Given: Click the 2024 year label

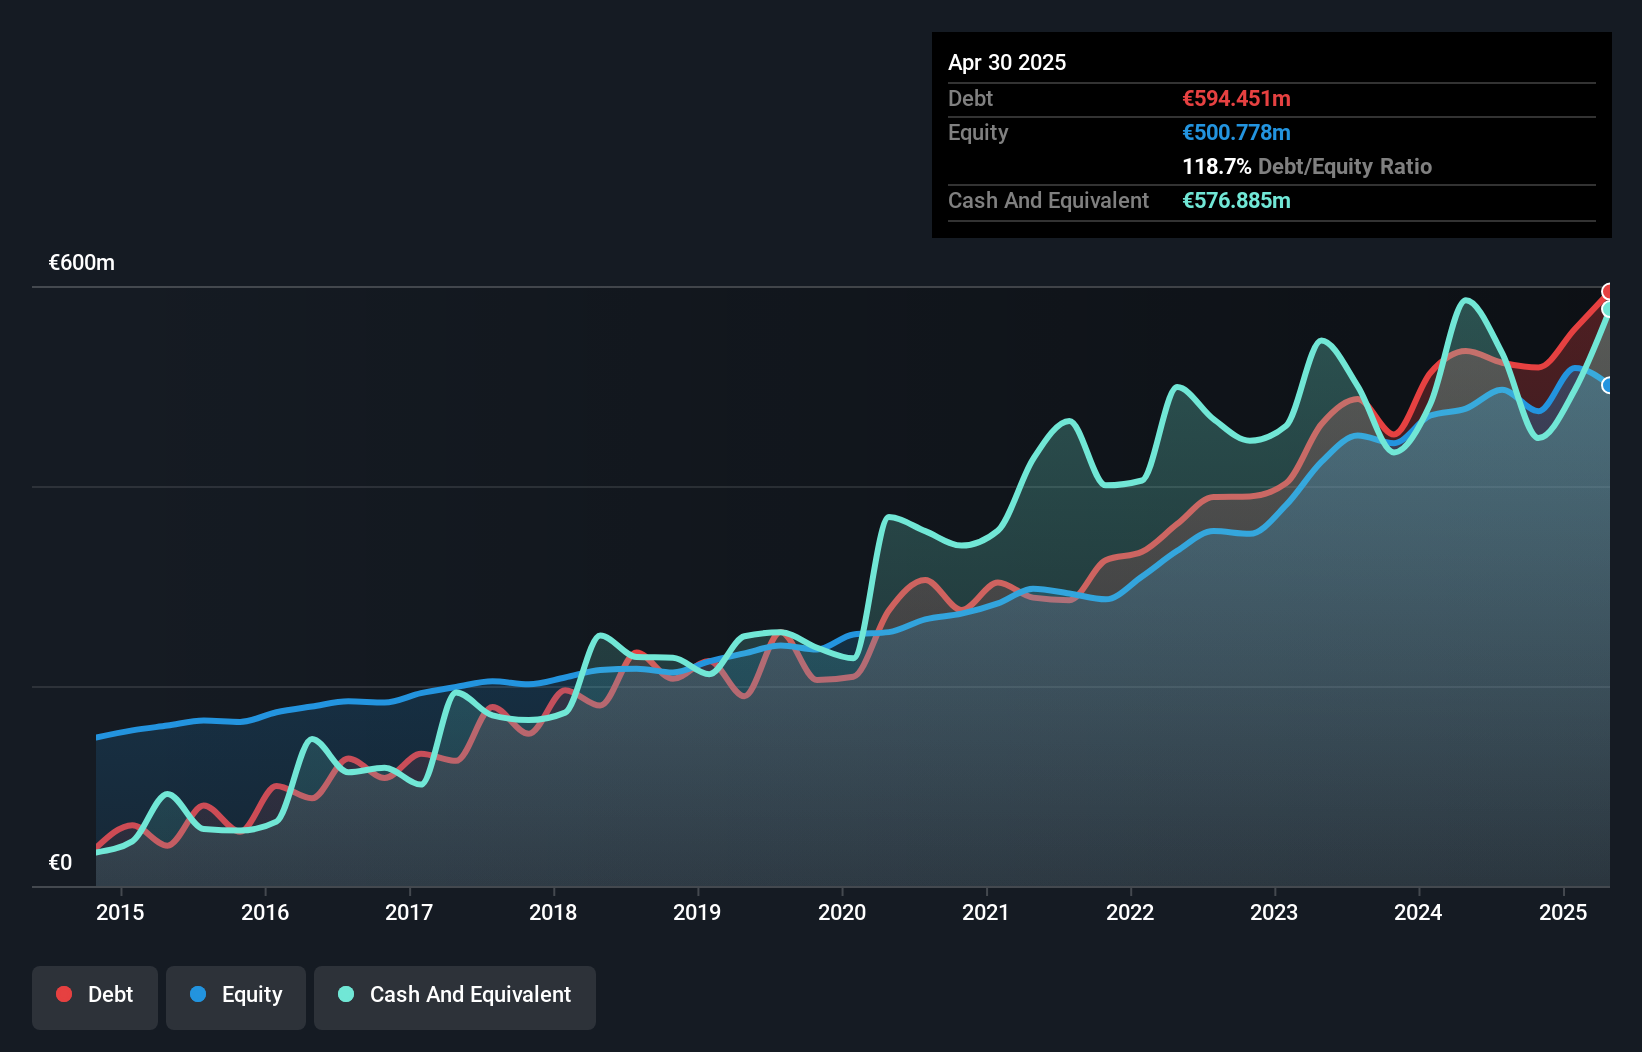Looking at the screenshot, I should 1418,912.
